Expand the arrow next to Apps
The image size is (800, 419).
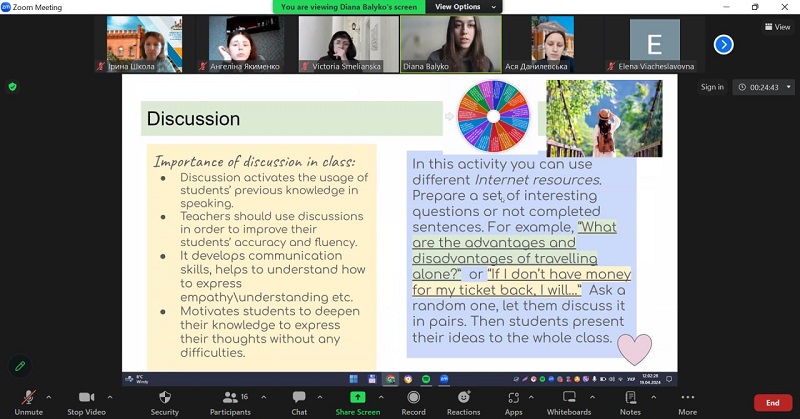click(x=531, y=397)
